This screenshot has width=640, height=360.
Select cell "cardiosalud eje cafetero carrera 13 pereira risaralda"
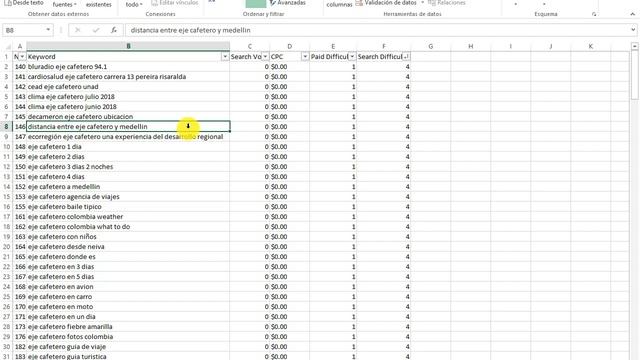pos(128,77)
